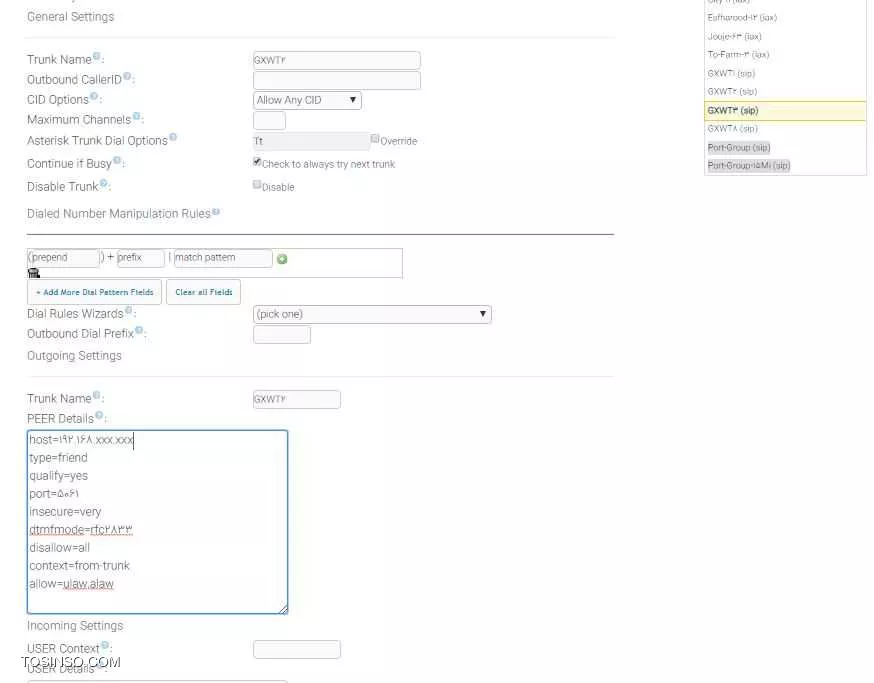Show help tooltip for Disable Trunk

103,183
